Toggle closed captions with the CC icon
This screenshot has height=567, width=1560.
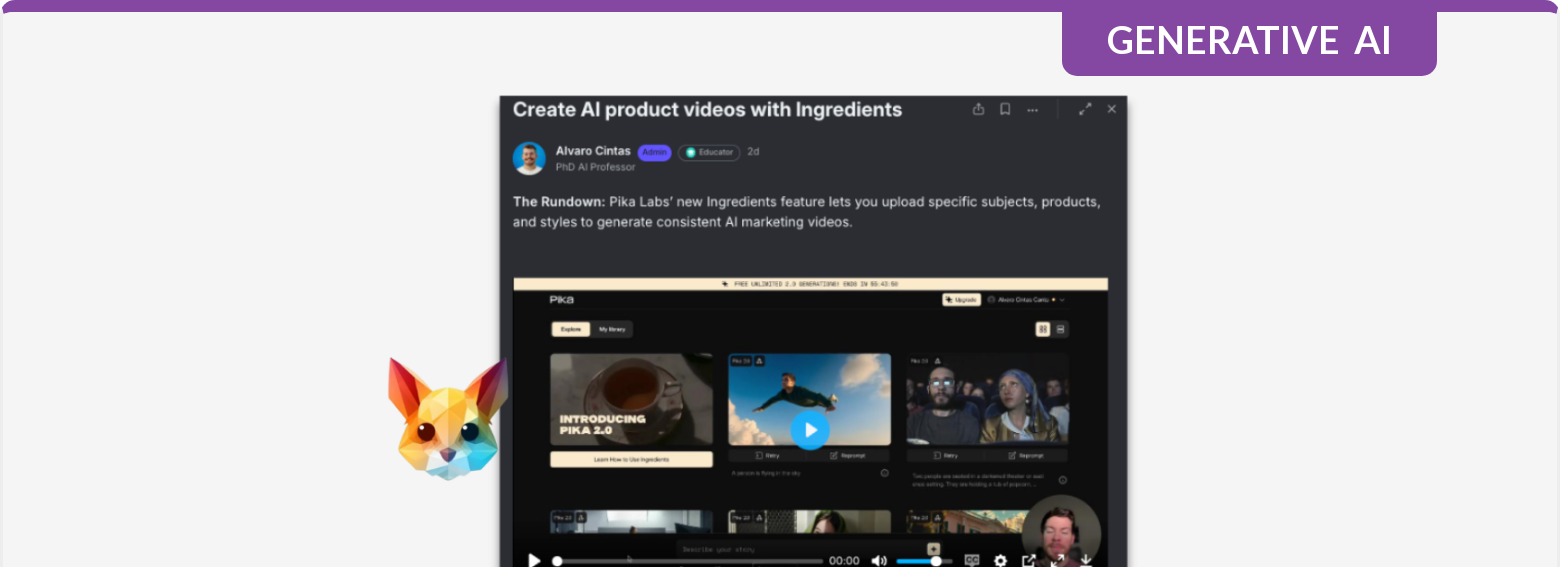(x=972, y=561)
